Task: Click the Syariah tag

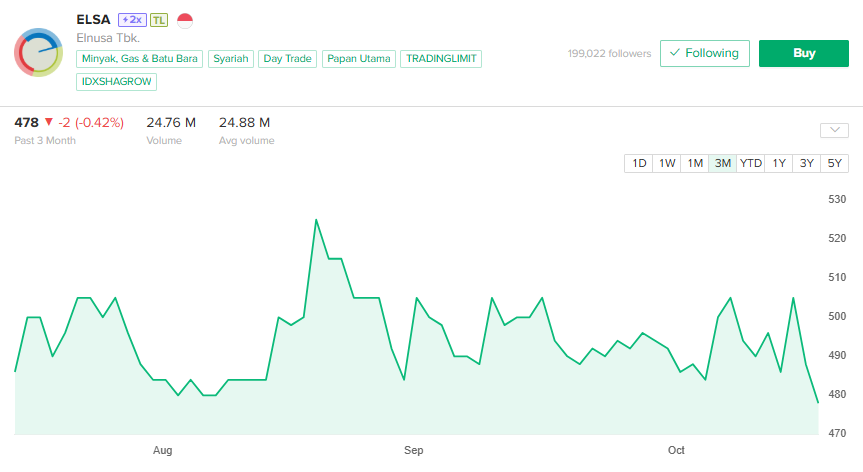Action: tap(231, 59)
